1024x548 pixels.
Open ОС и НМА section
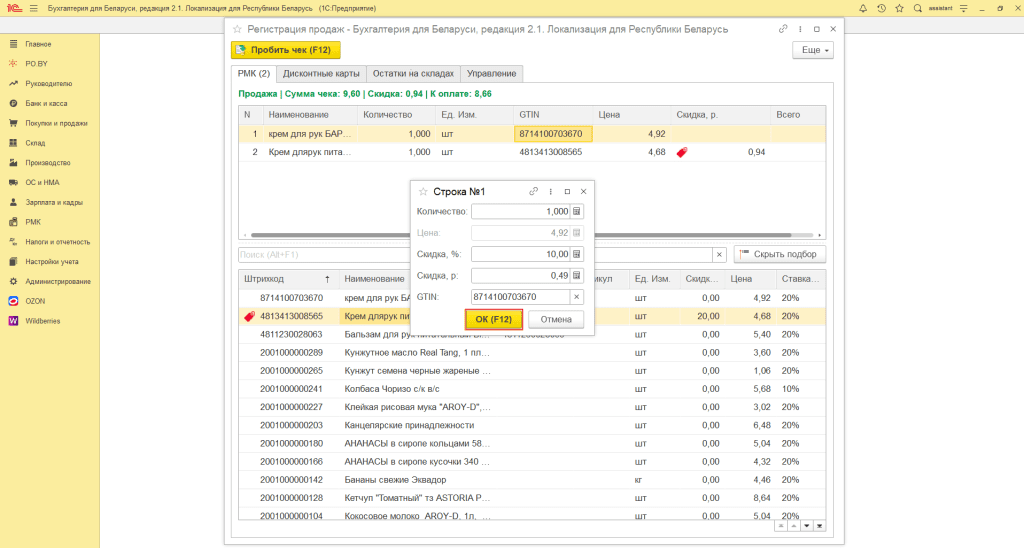click(42, 183)
